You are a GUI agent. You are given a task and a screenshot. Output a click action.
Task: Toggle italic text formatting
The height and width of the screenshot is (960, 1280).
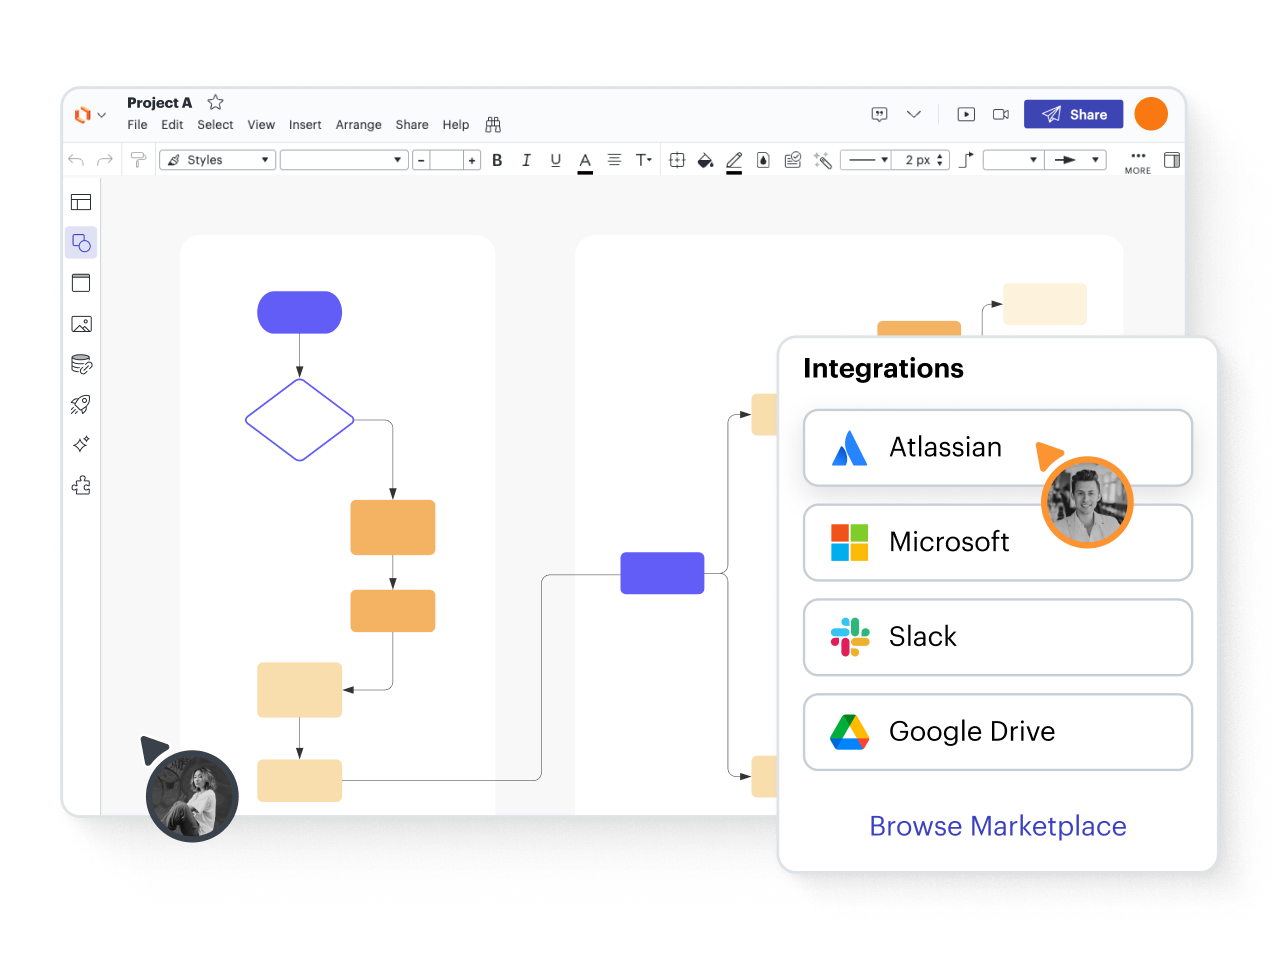coord(526,160)
